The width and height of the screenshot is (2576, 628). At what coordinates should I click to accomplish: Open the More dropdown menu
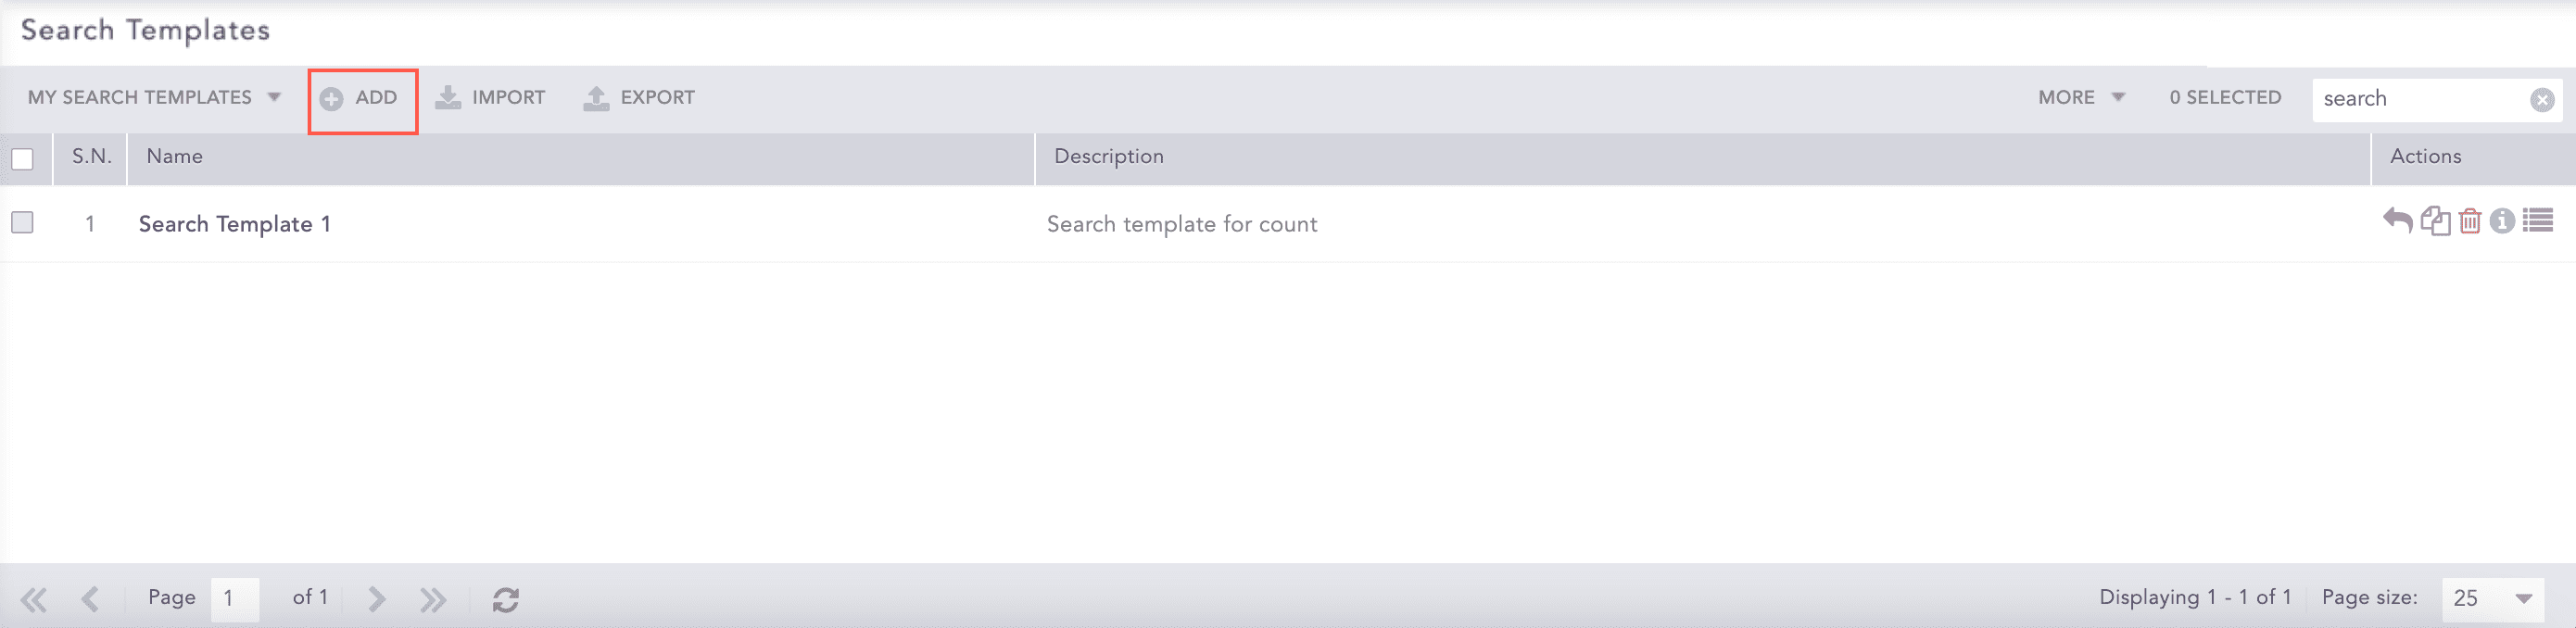click(x=2081, y=97)
